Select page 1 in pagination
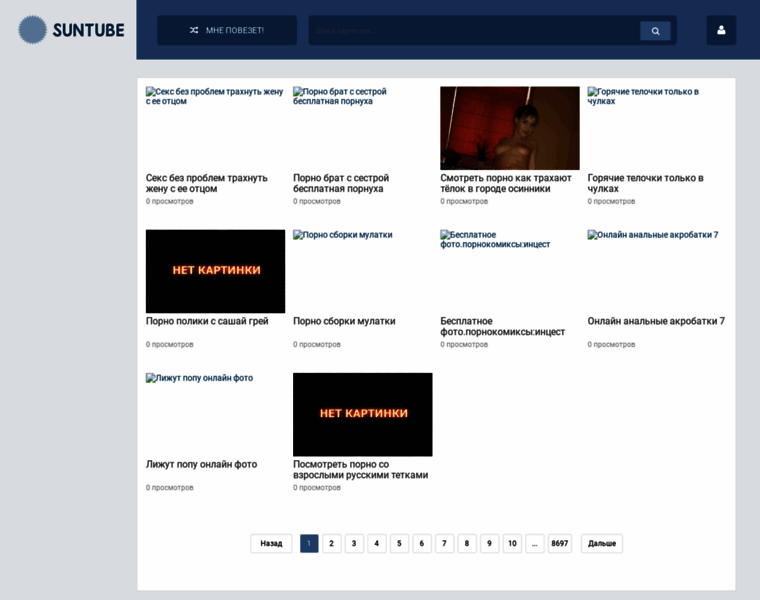This screenshot has width=760, height=600. click(x=309, y=543)
